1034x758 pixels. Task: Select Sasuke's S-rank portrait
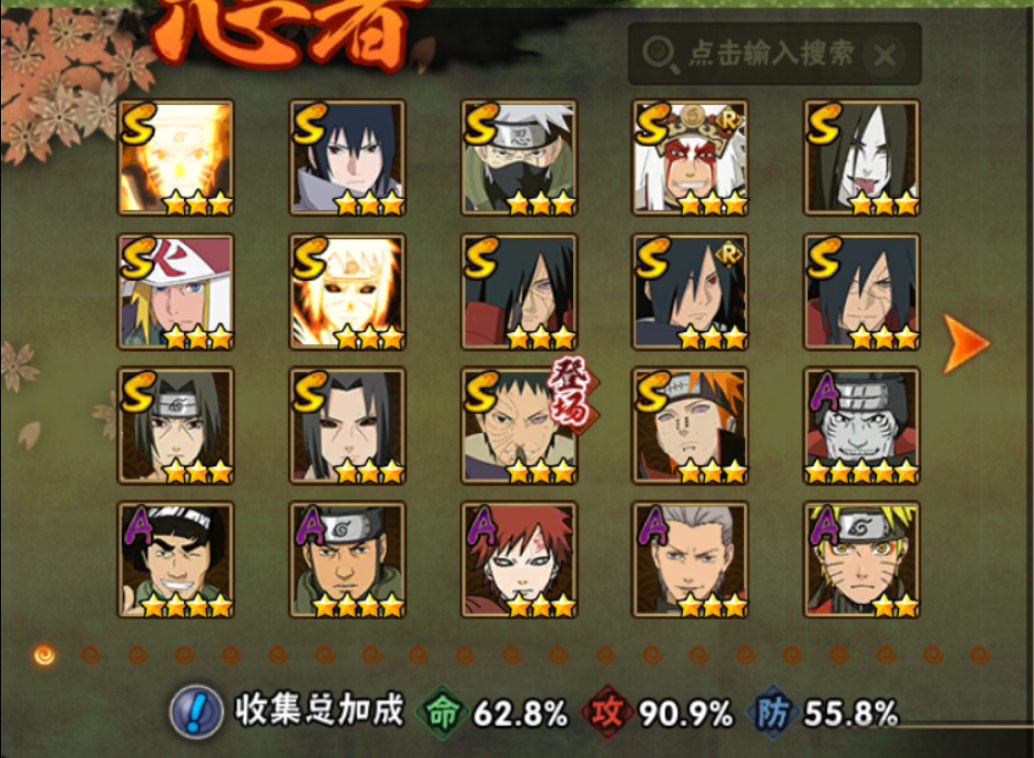348,158
